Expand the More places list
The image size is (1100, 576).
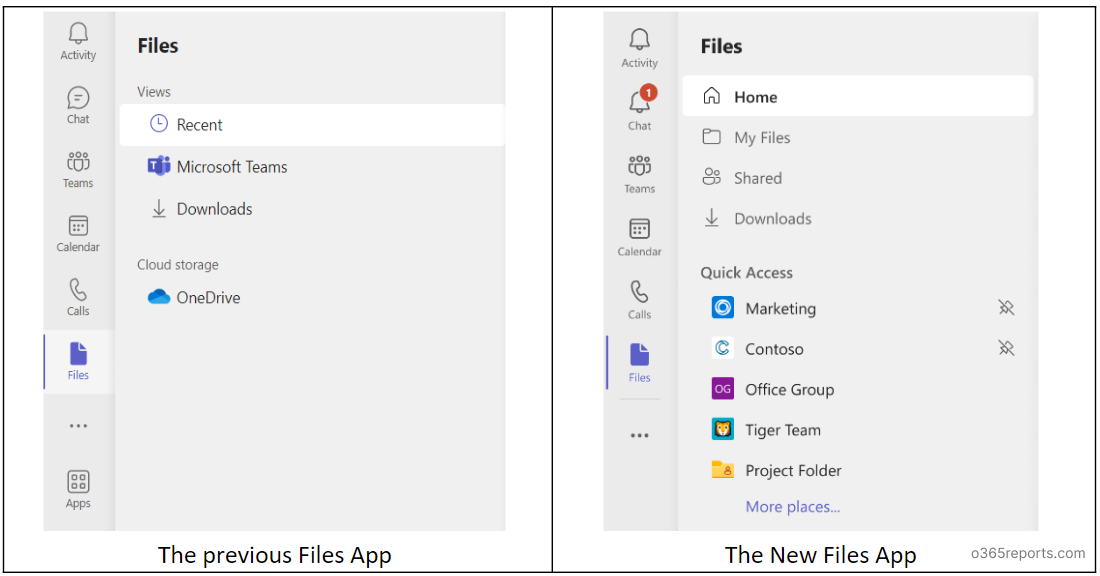coord(792,507)
